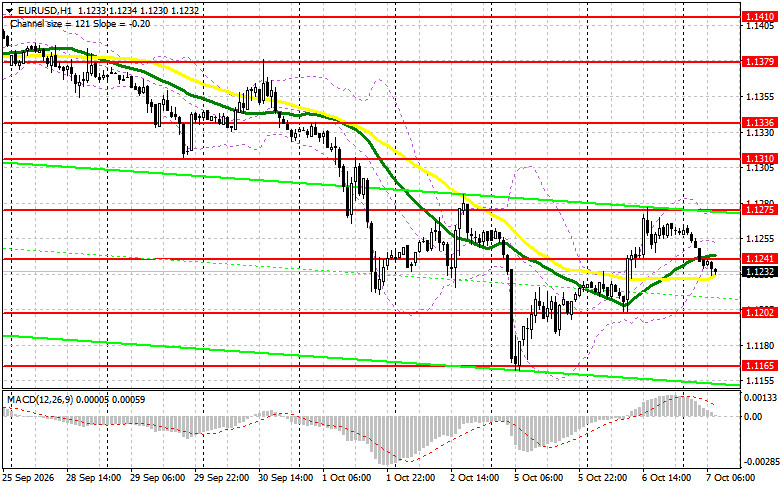Viewport: 781px width, 489px height.
Task: Select the 1.1336 red price level label
Action: click(760, 122)
